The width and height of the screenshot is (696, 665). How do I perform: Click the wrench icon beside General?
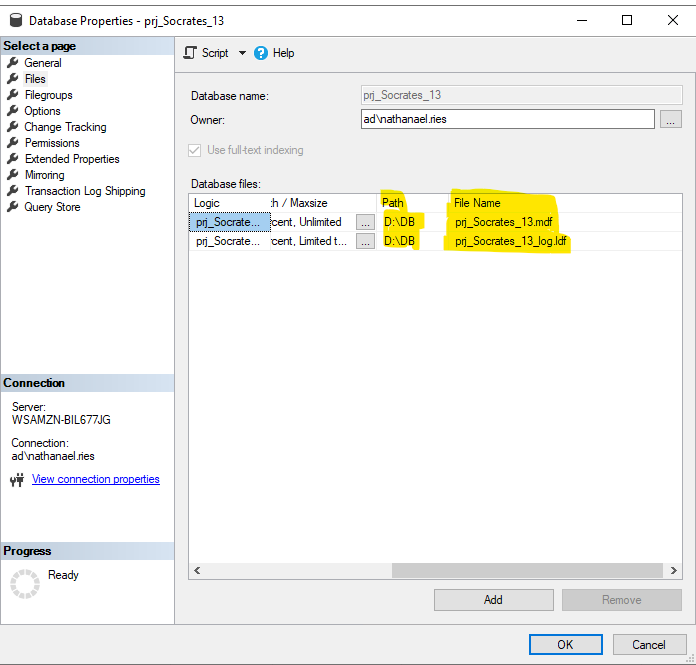(x=13, y=63)
